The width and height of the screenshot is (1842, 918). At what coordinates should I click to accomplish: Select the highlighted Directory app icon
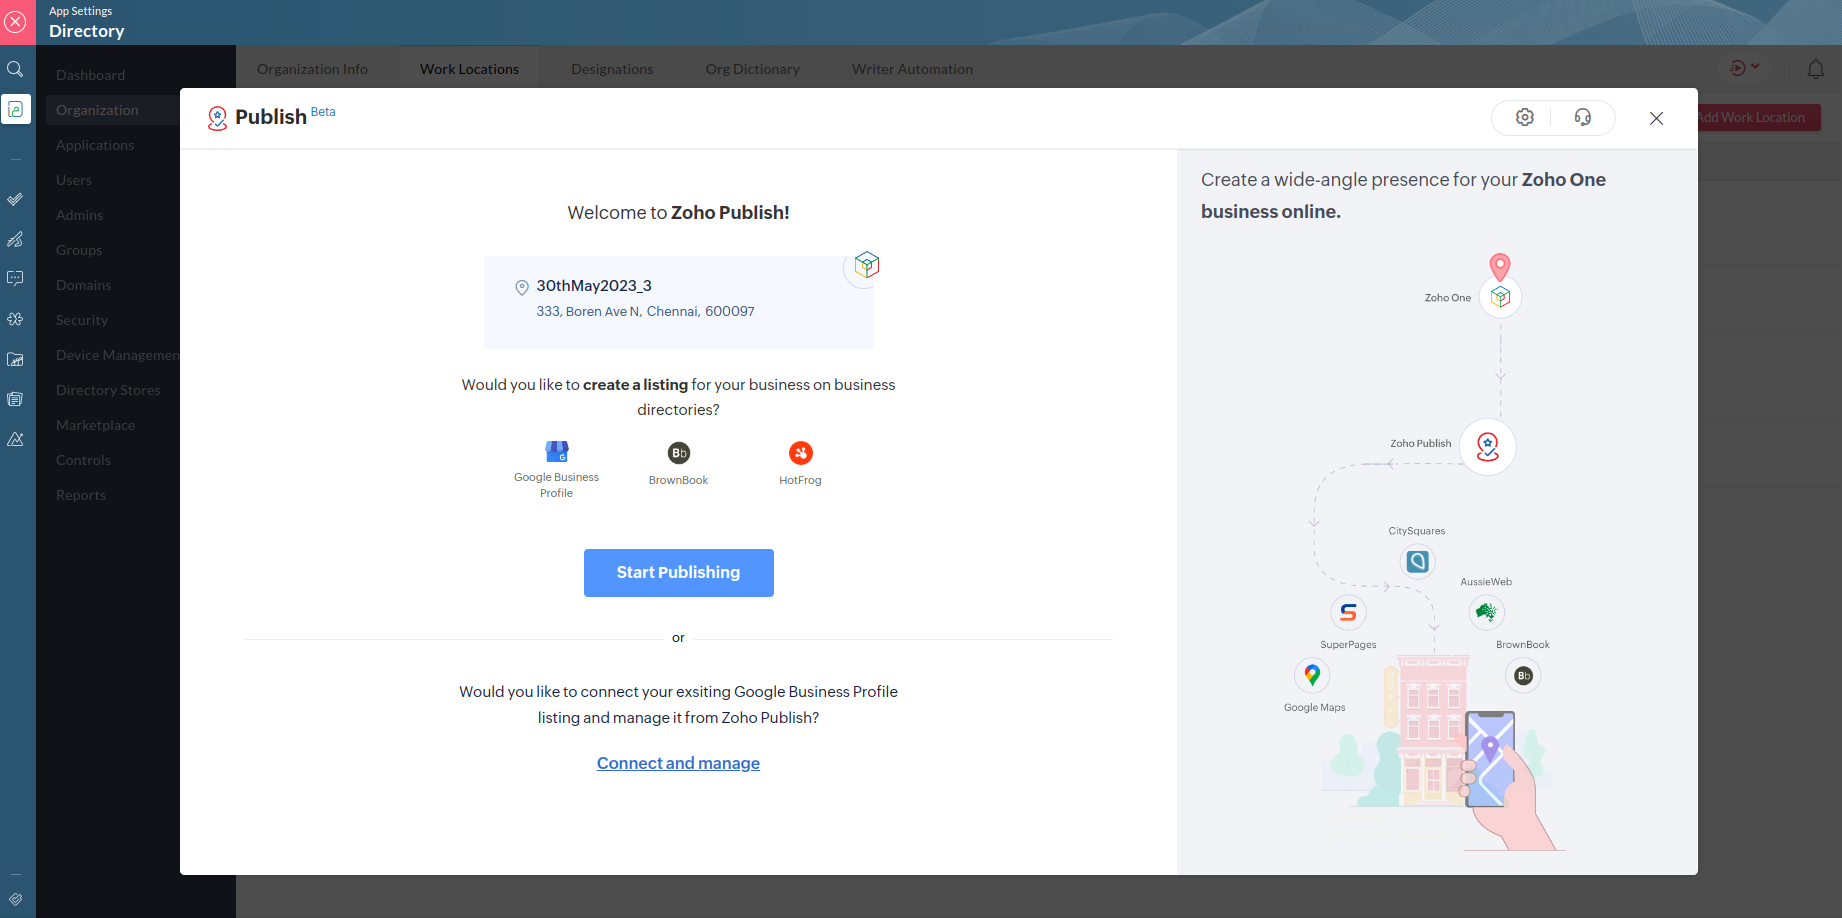click(x=16, y=109)
